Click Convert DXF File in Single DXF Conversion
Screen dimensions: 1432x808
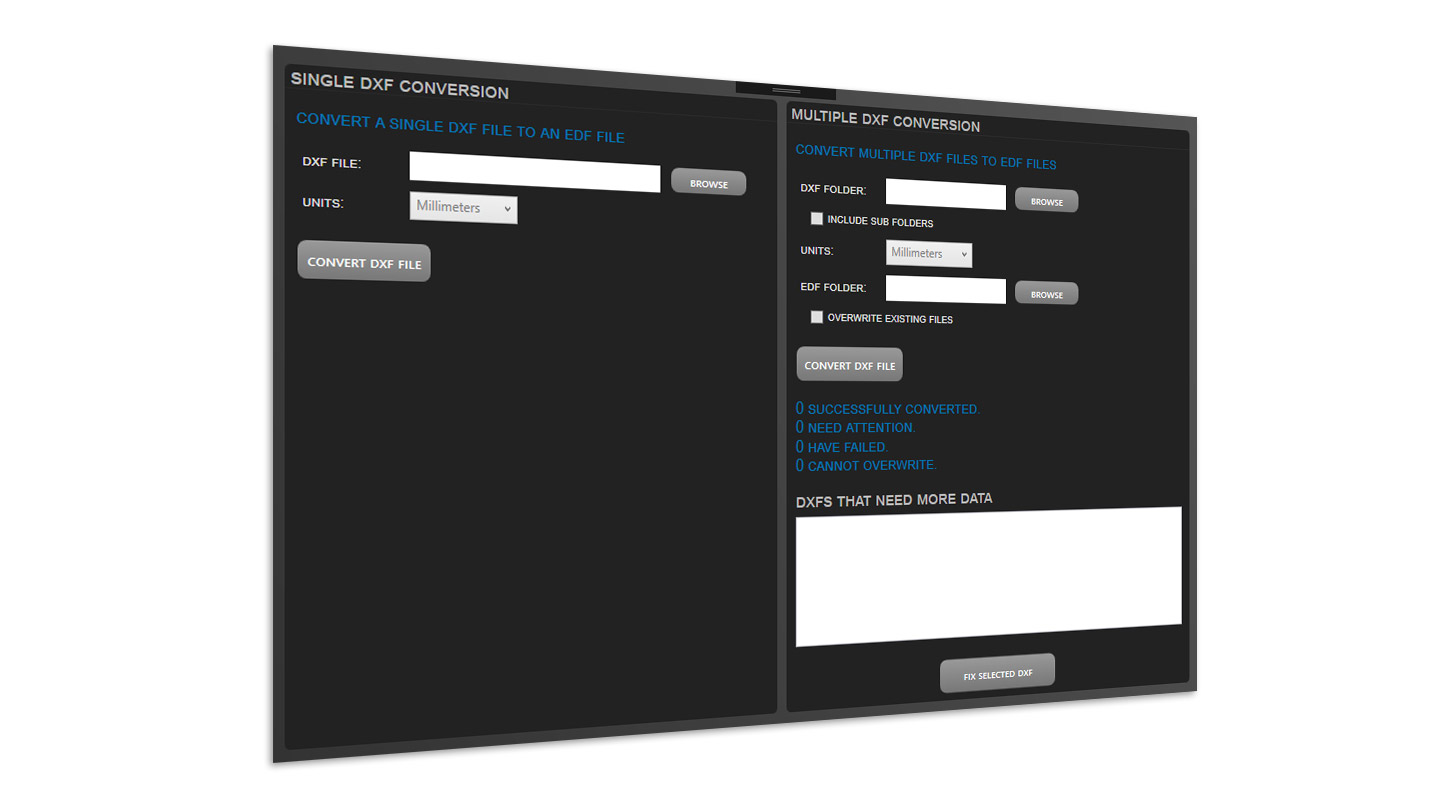(x=364, y=262)
